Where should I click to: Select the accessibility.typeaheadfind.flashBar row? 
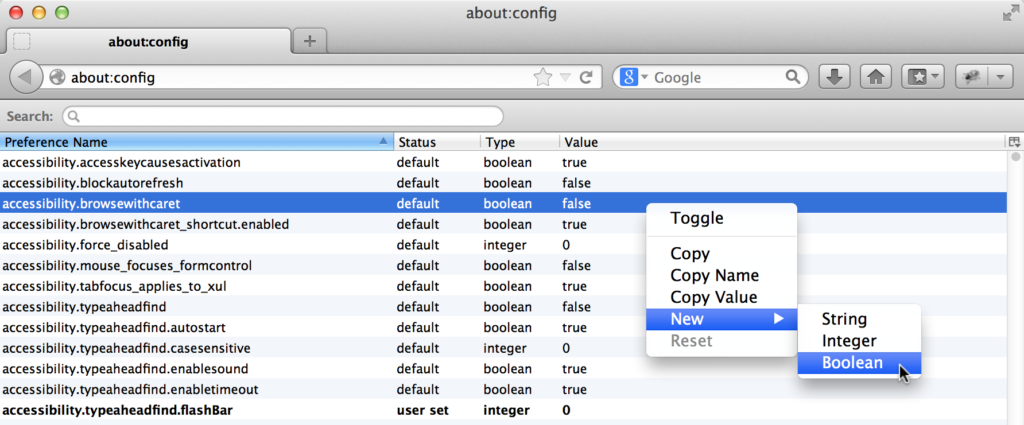pos(502,411)
